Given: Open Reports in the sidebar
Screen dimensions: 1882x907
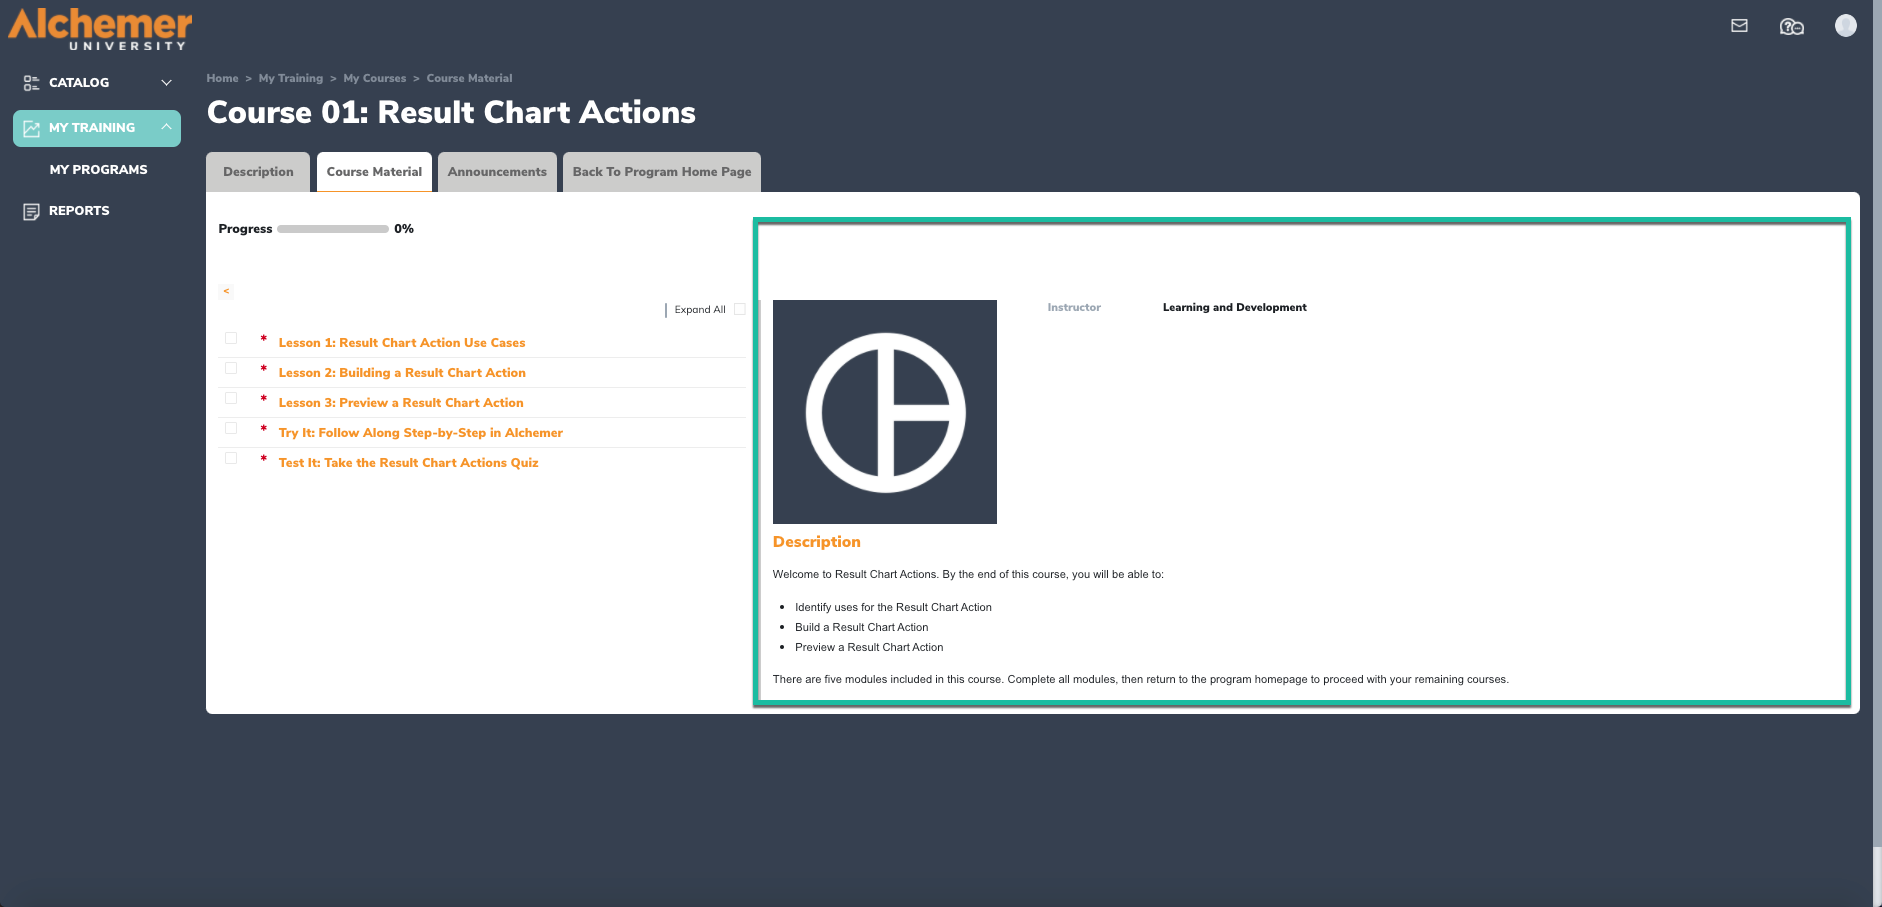Looking at the screenshot, I should pyautogui.click(x=79, y=211).
